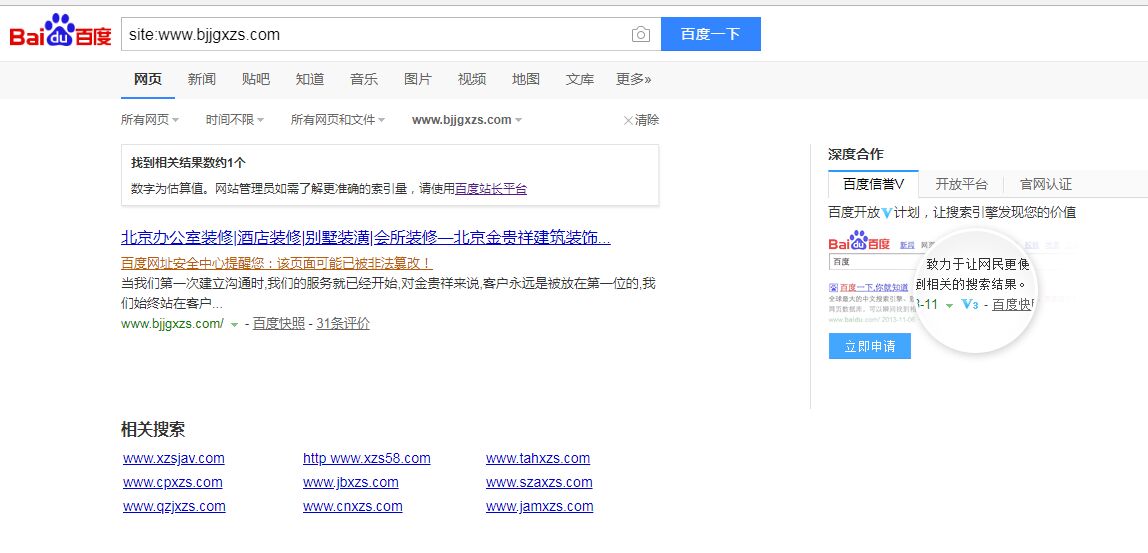Open the 时间不限 time filter dropdown
The height and width of the screenshot is (553, 1148).
pyautogui.click(x=235, y=120)
